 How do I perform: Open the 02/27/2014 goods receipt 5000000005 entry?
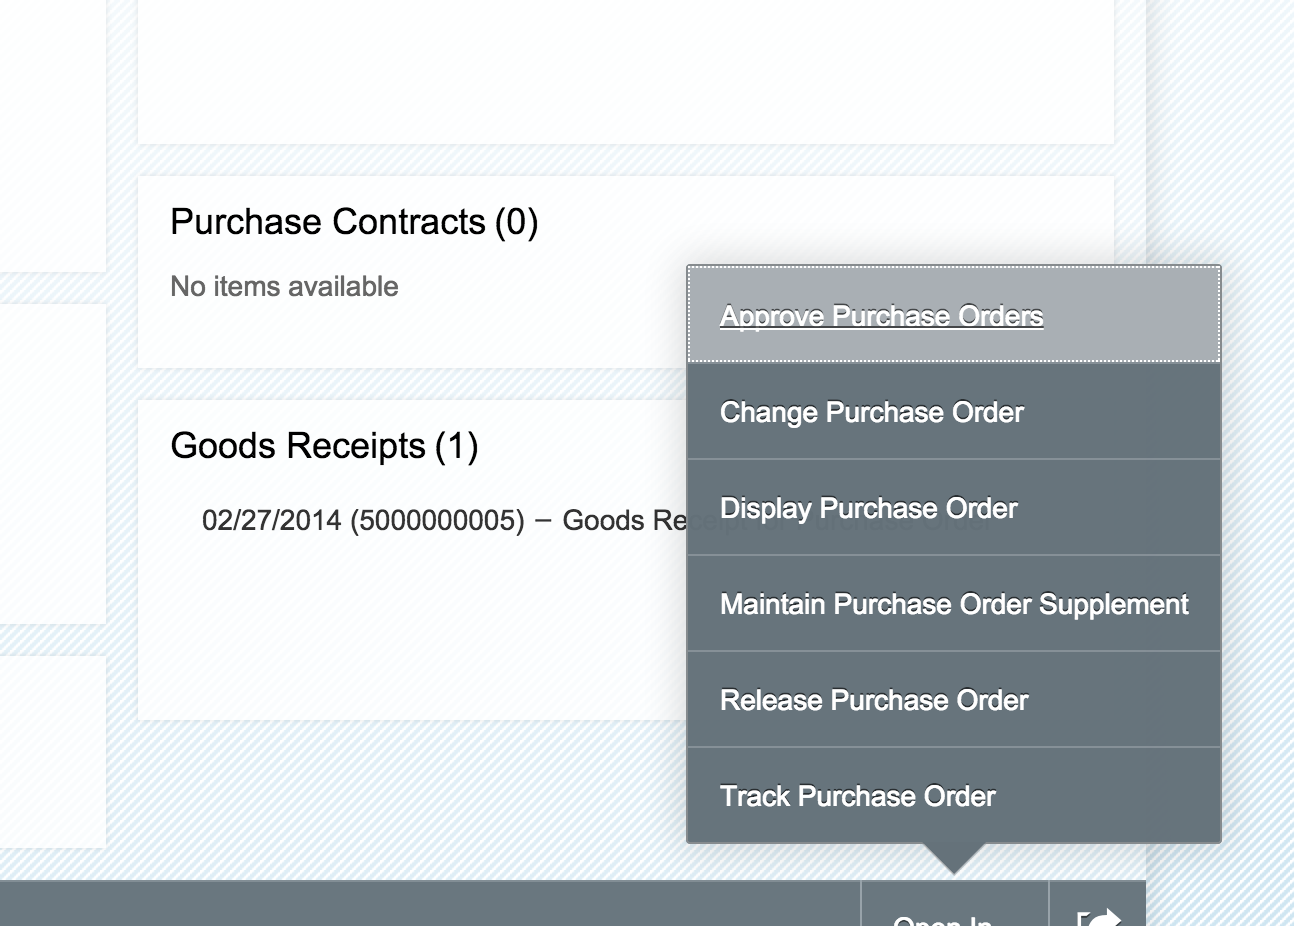440,521
